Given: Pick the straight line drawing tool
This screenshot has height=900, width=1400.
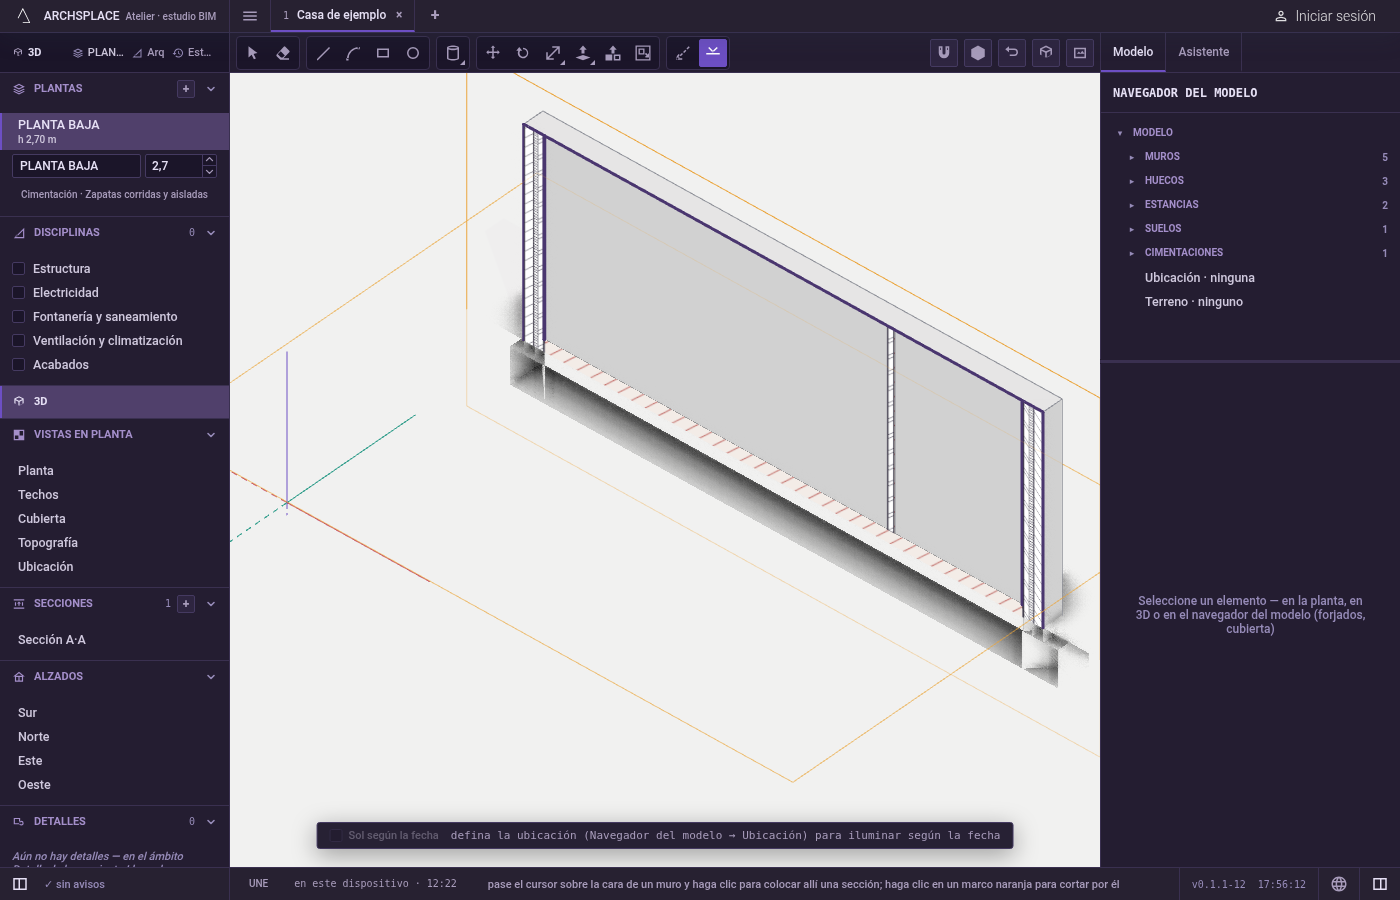Looking at the screenshot, I should point(323,53).
